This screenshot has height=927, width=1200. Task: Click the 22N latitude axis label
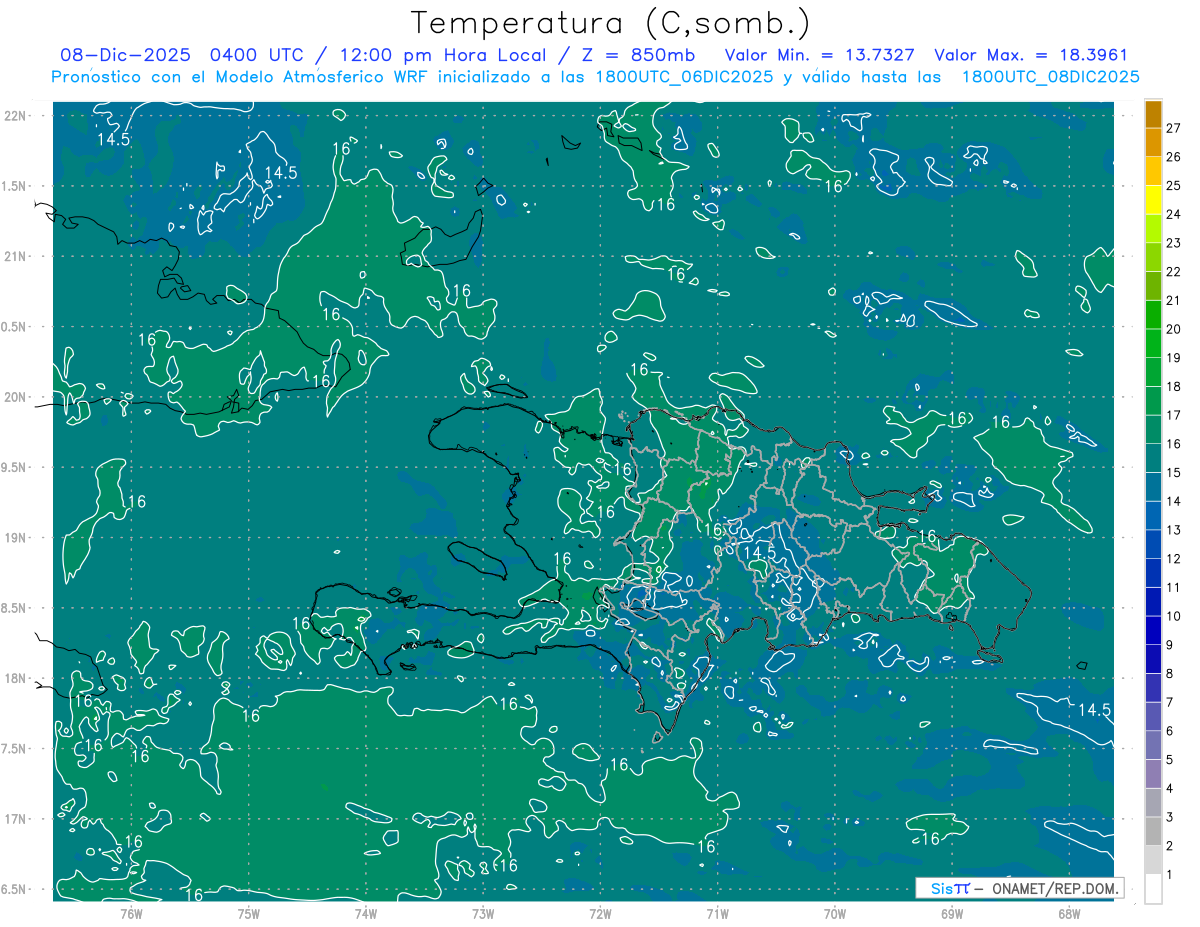[15, 115]
